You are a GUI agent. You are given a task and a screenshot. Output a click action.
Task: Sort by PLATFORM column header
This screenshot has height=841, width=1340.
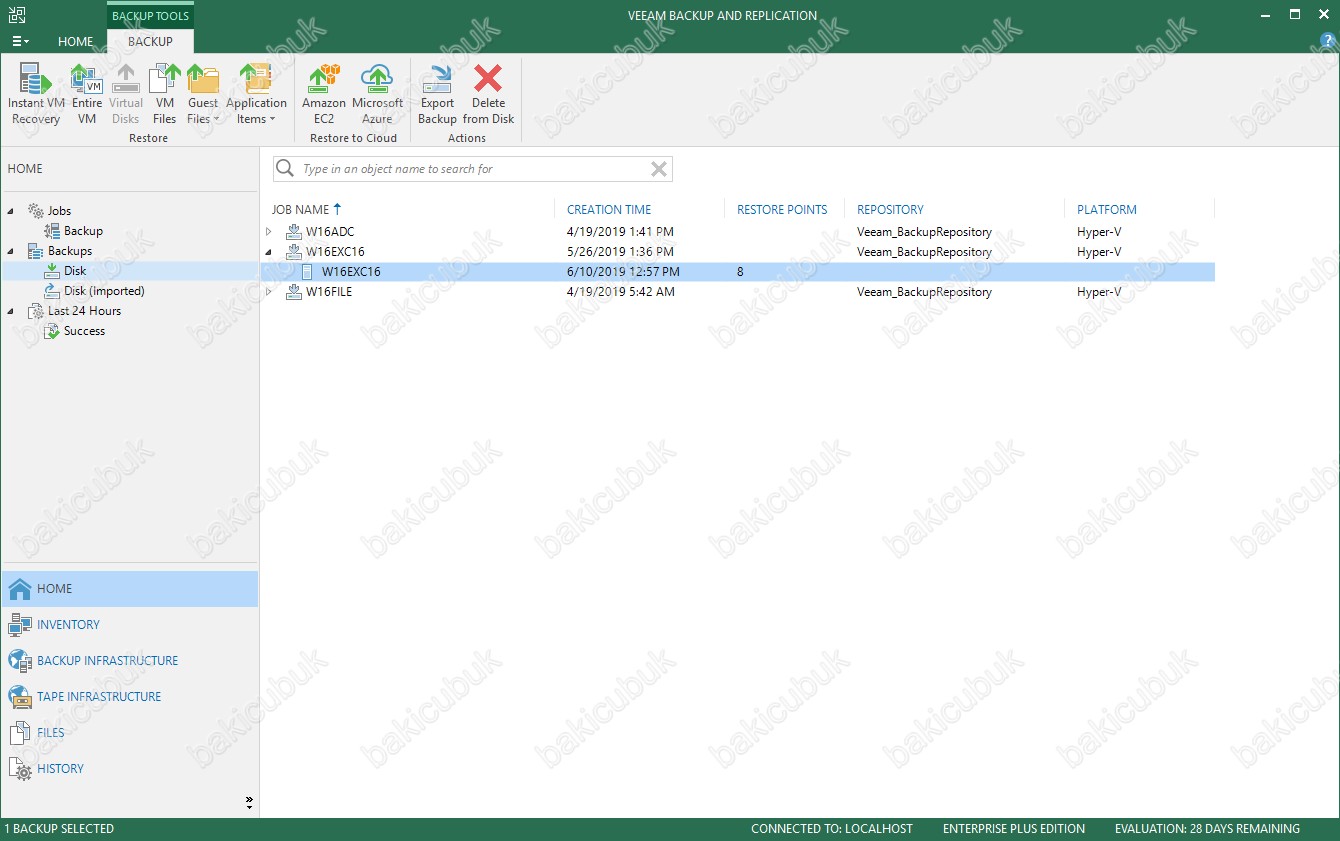[1107, 210]
